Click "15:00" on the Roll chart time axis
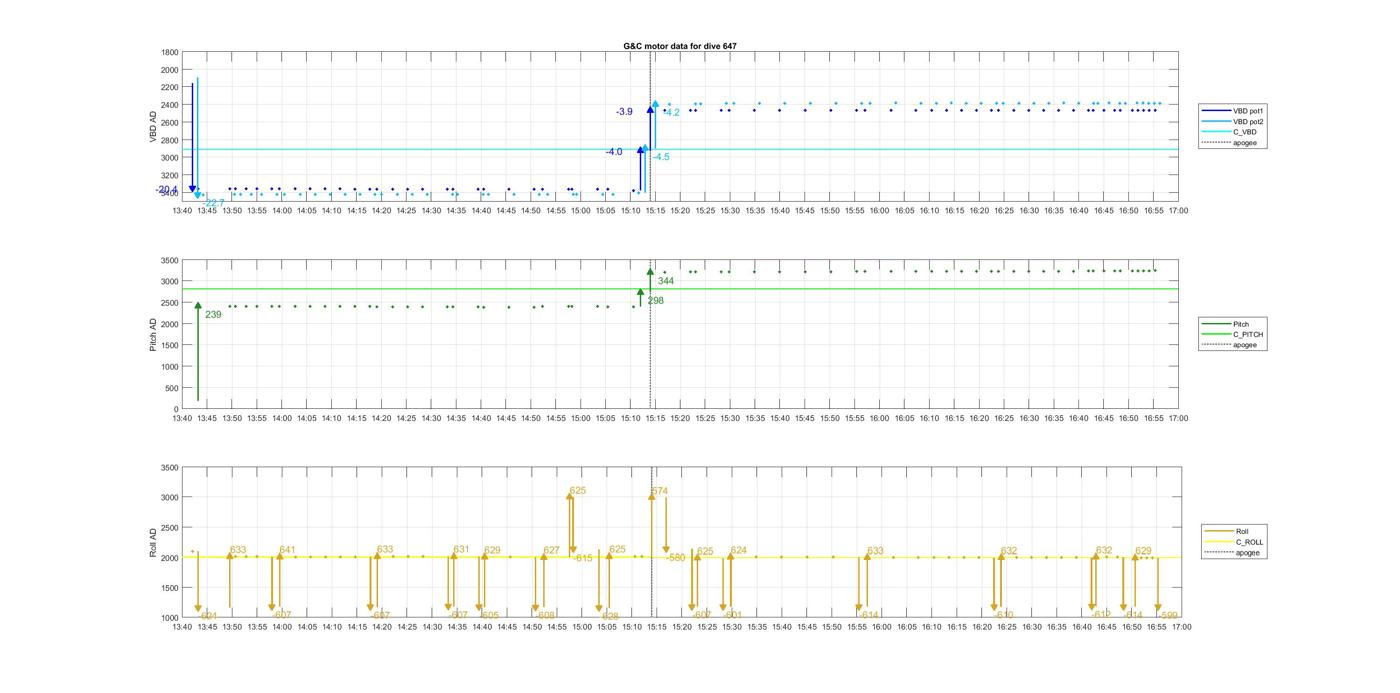The width and height of the screenshot is (1400, 693). (x=581, y=628)
